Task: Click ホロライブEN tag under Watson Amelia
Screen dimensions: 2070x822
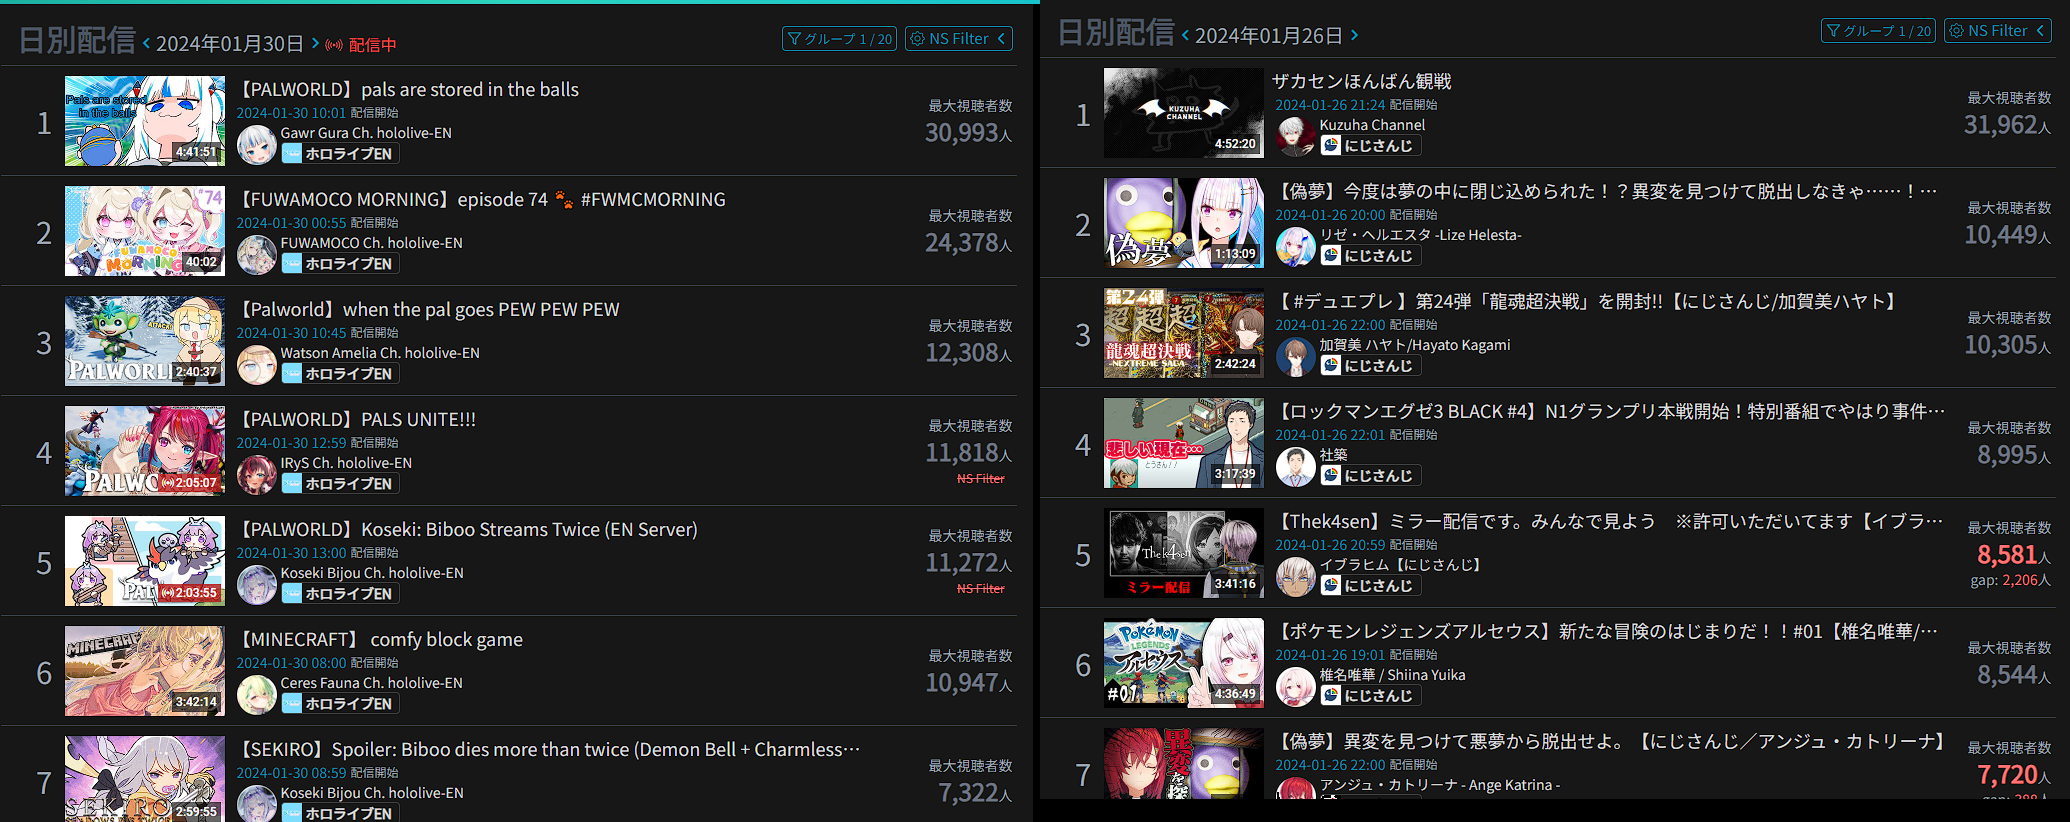Action: click(x=340, y=374)
